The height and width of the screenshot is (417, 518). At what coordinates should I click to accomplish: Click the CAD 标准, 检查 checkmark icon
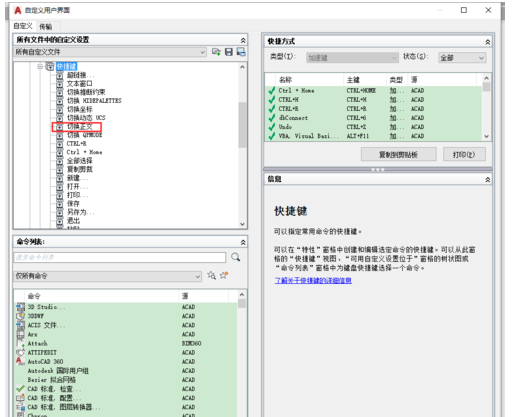pyautogui.click(x=20, y=389)
